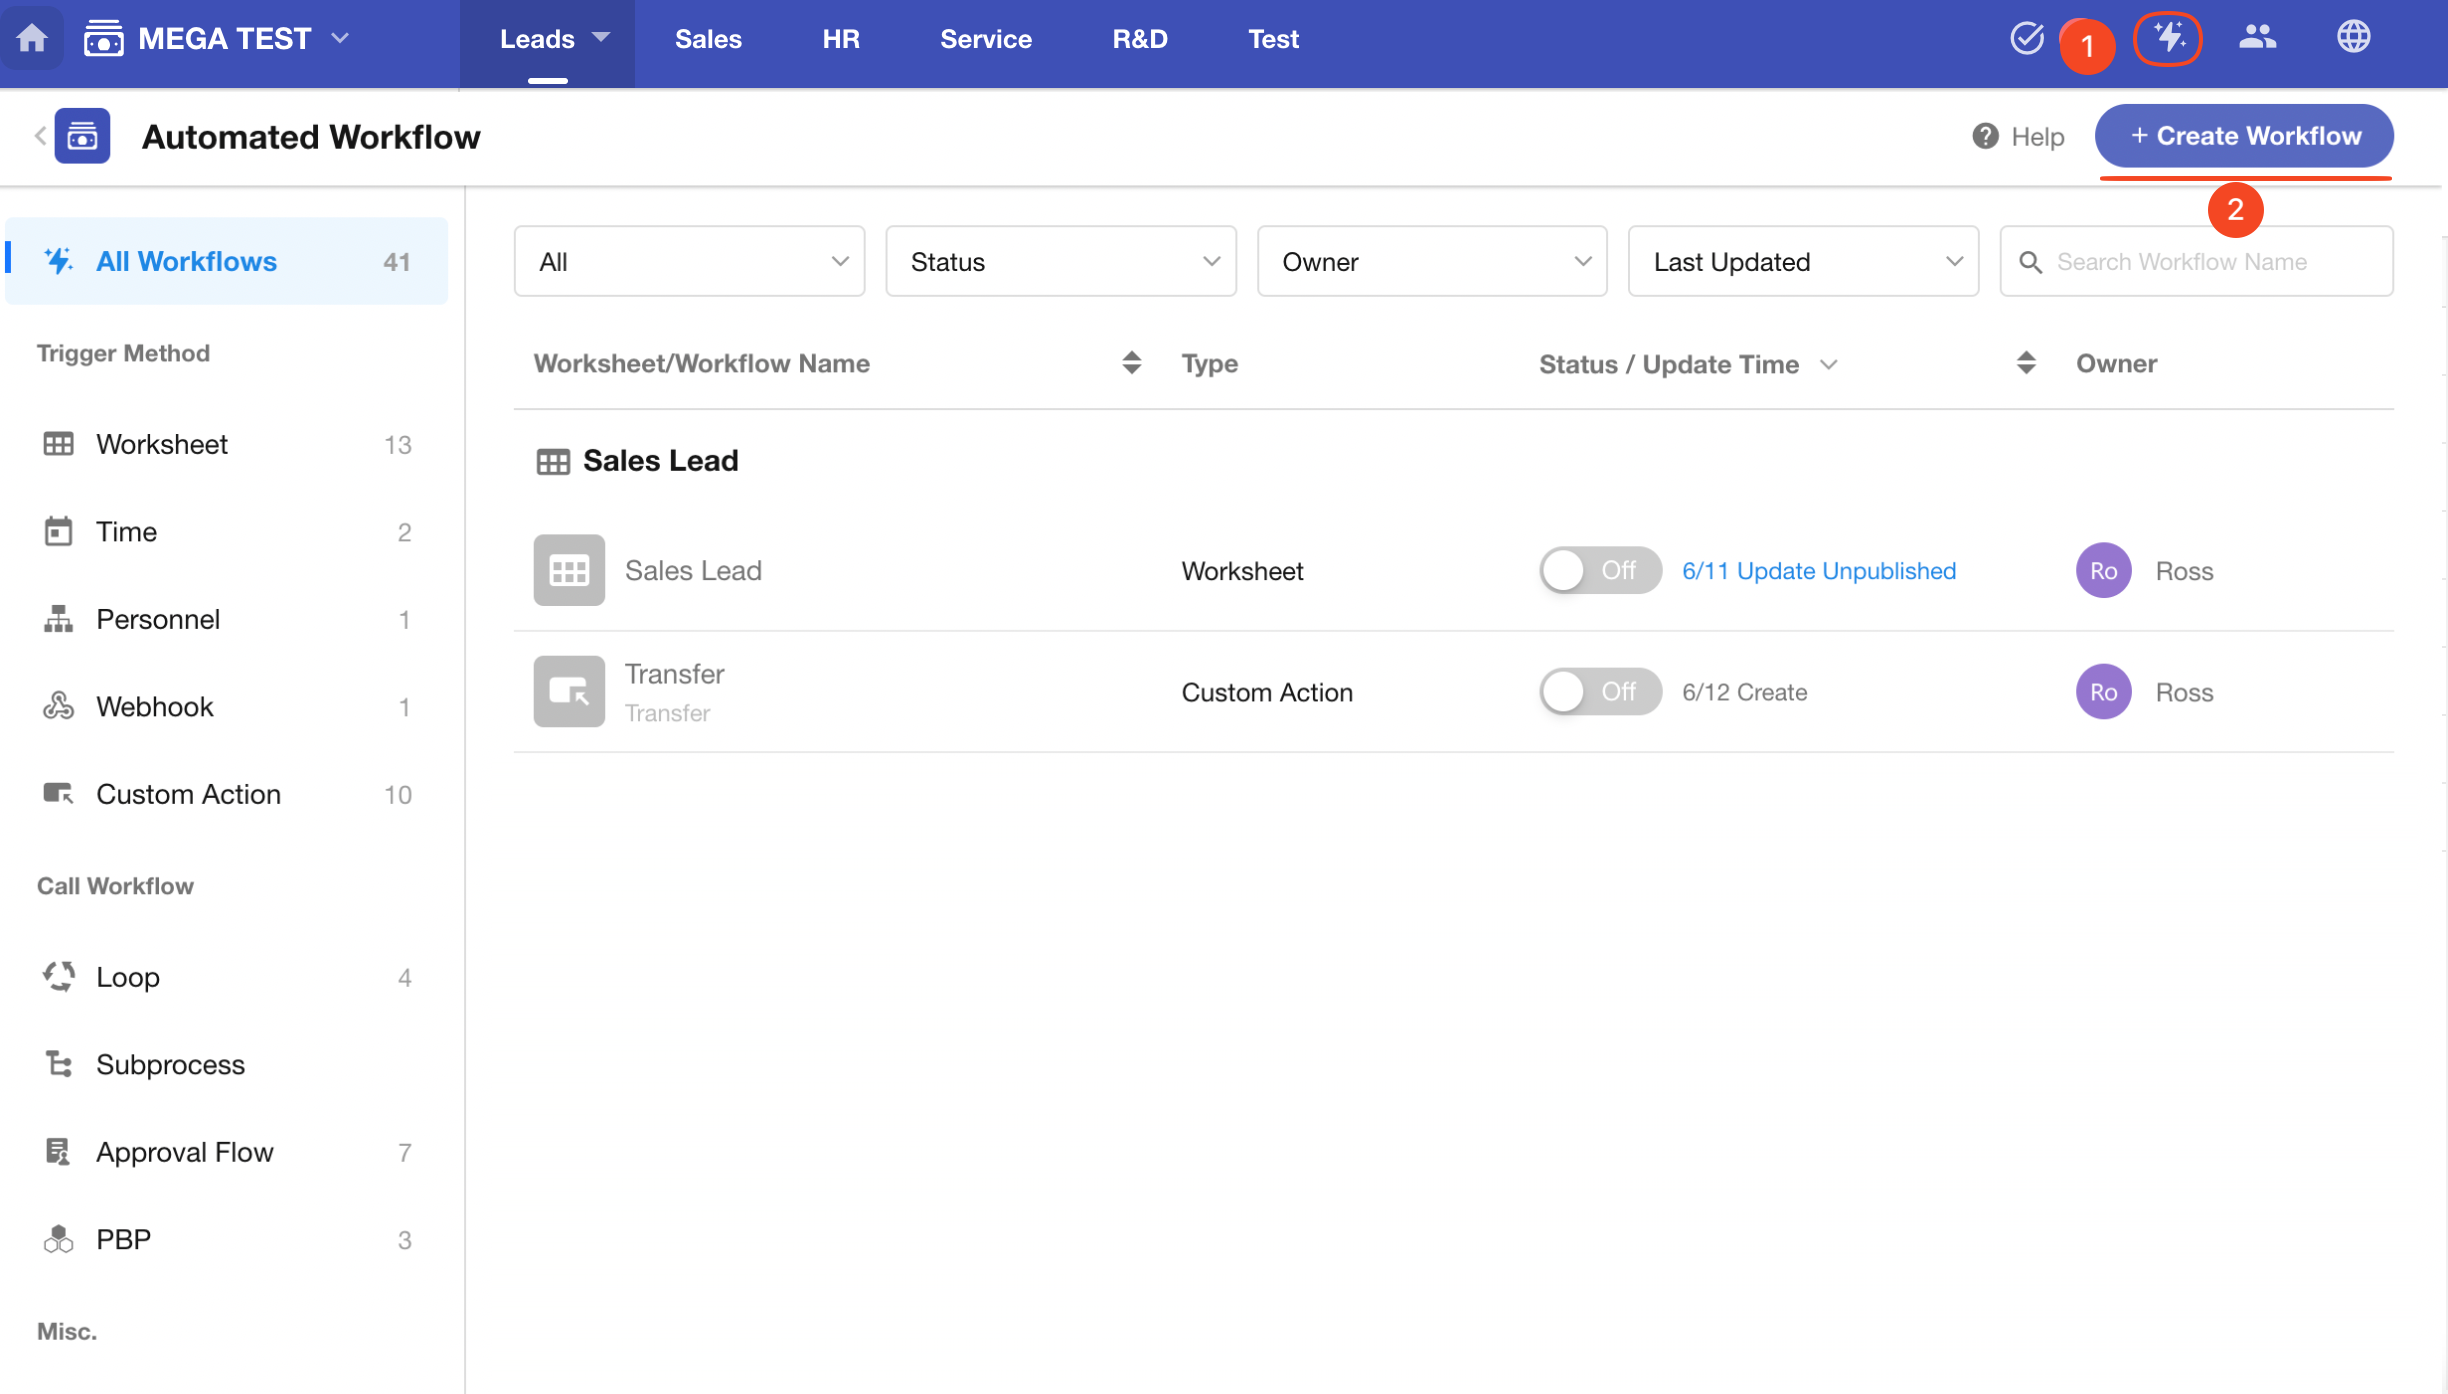The width and height of the screenshot is (2448, 1394).
Task: Open the task checkmark icon in header
Action: (x=2026, y=38)
